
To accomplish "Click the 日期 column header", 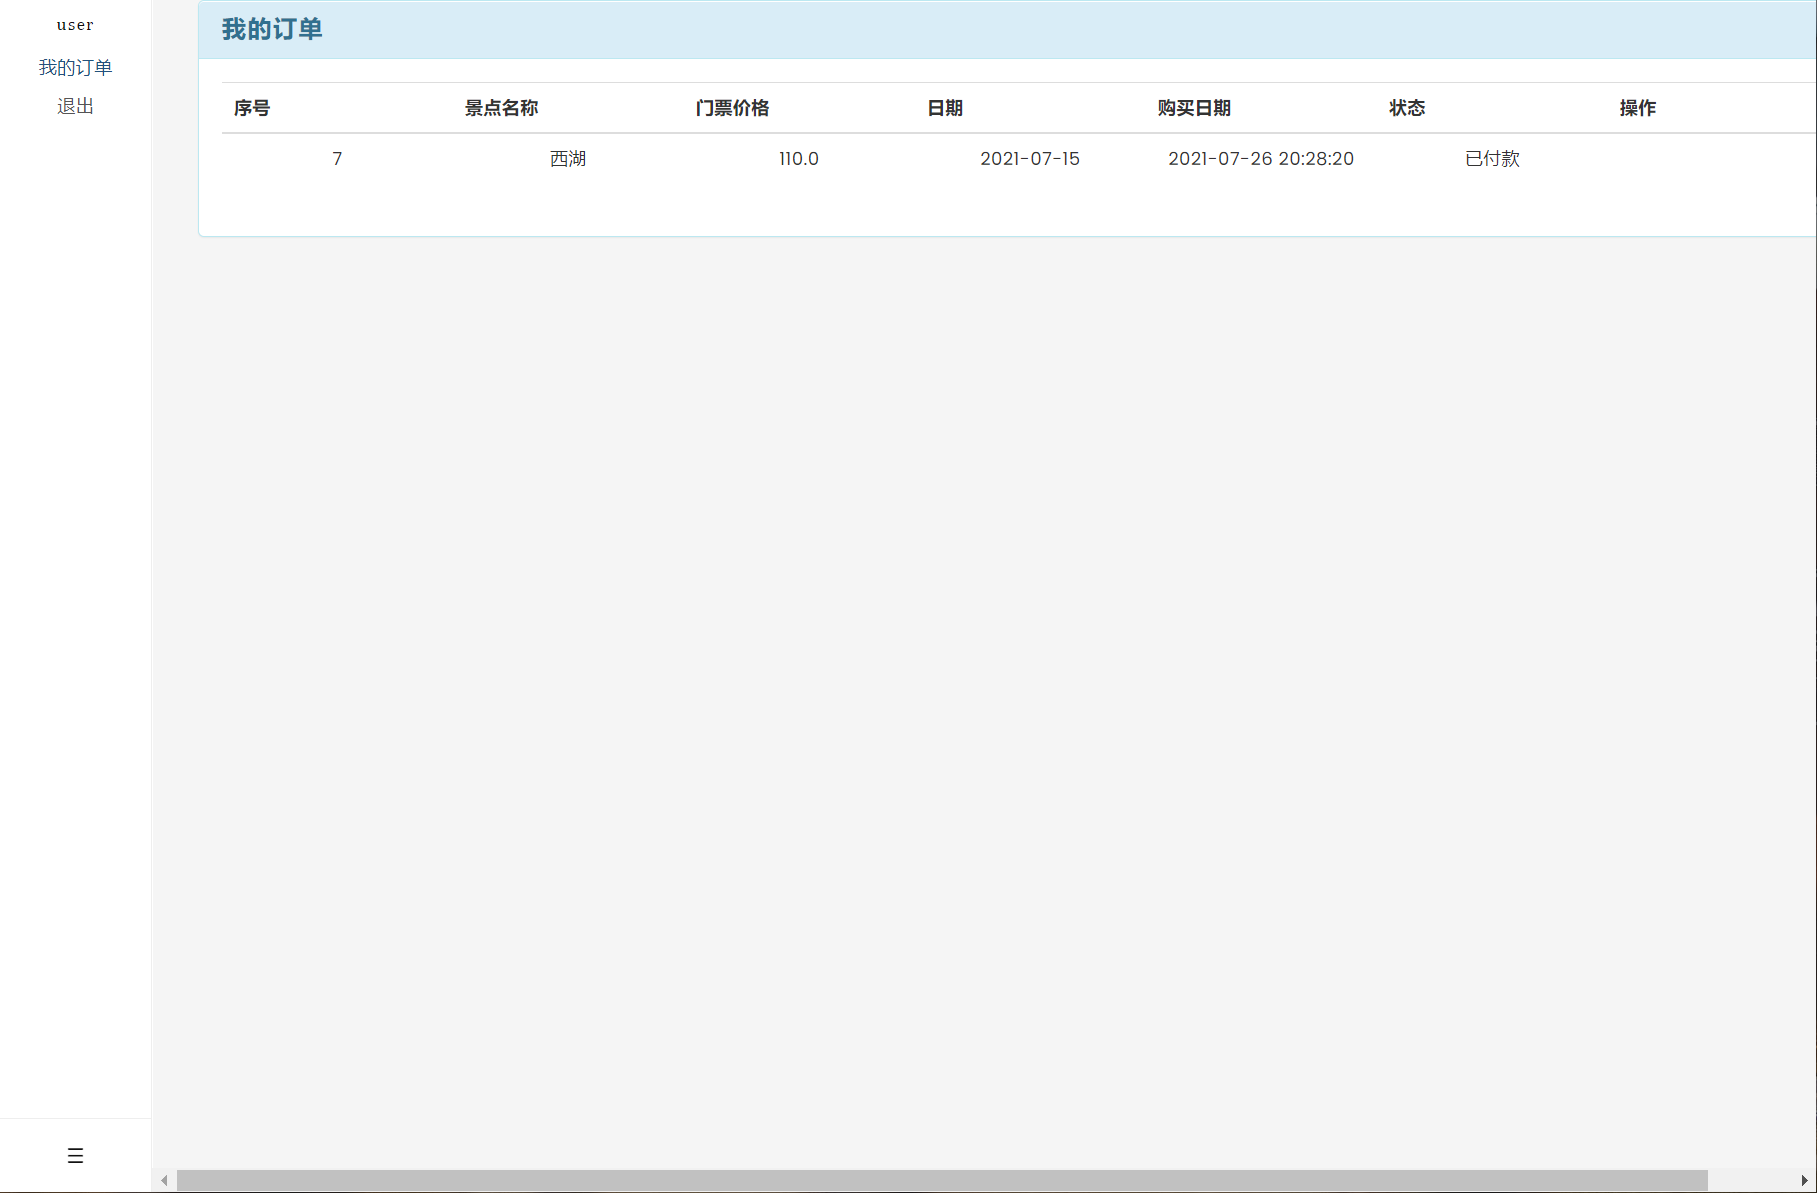I will point(944,108).
